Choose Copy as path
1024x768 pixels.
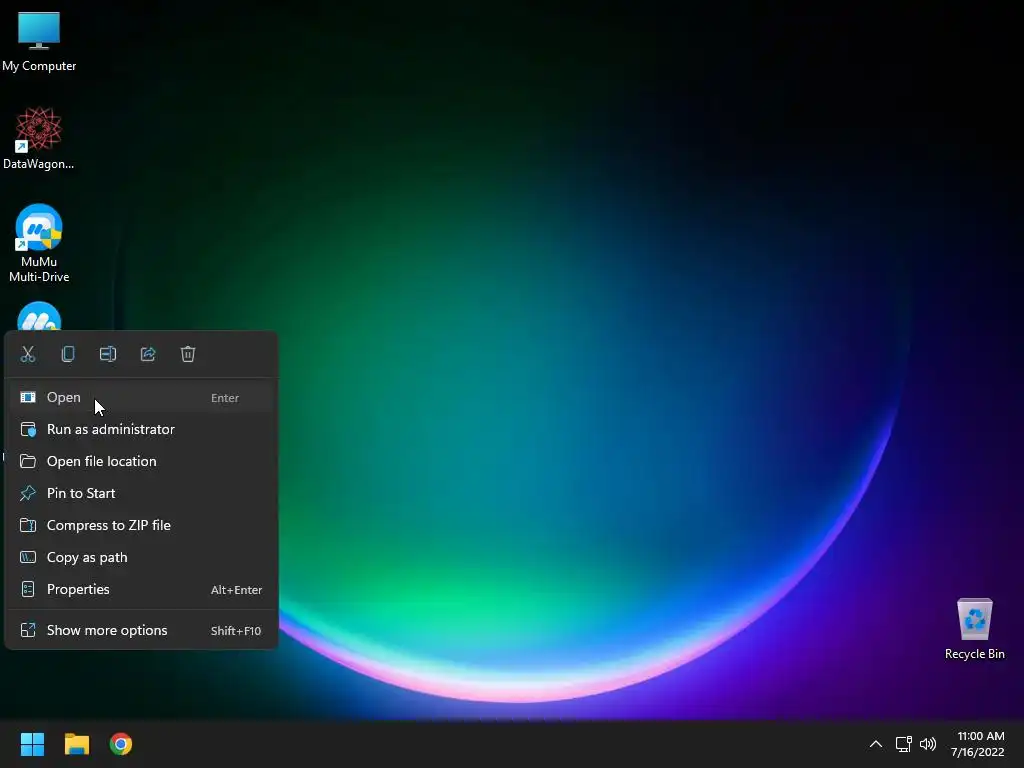tap(141, 557)
